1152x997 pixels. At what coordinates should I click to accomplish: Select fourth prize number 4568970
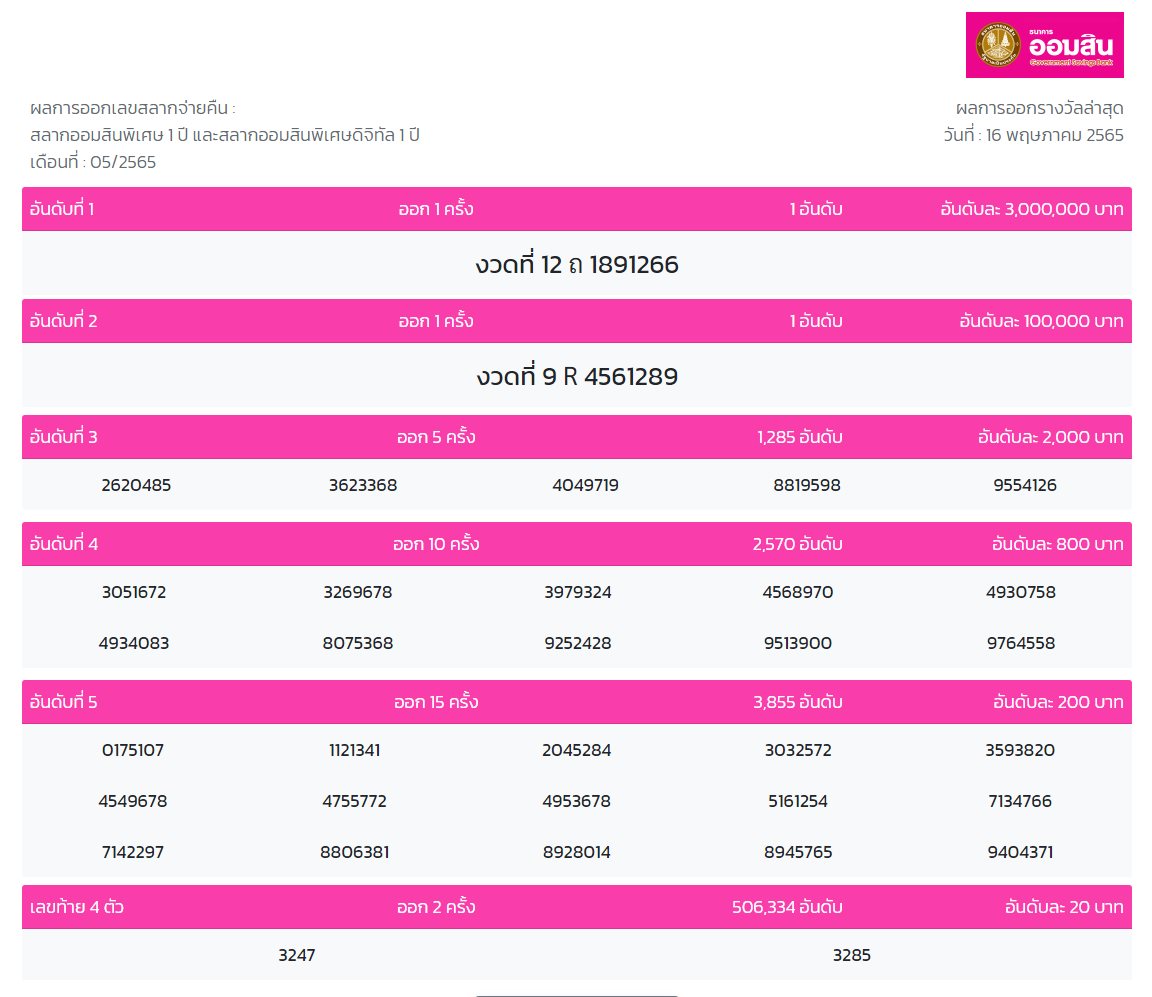798,592
